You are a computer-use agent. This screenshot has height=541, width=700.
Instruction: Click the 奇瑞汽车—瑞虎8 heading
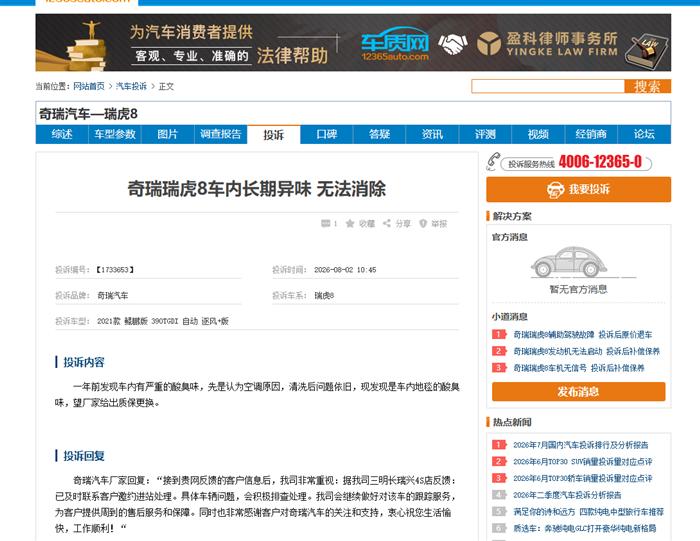[88, 114]
